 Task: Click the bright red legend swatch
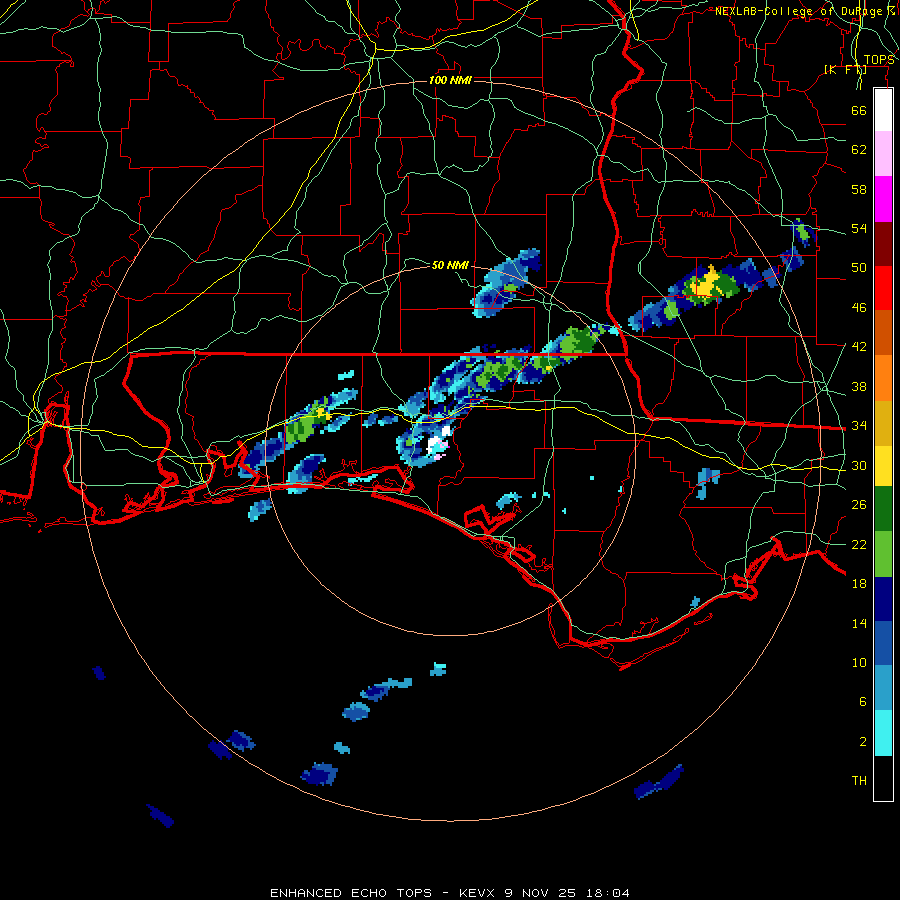(883, 288)
